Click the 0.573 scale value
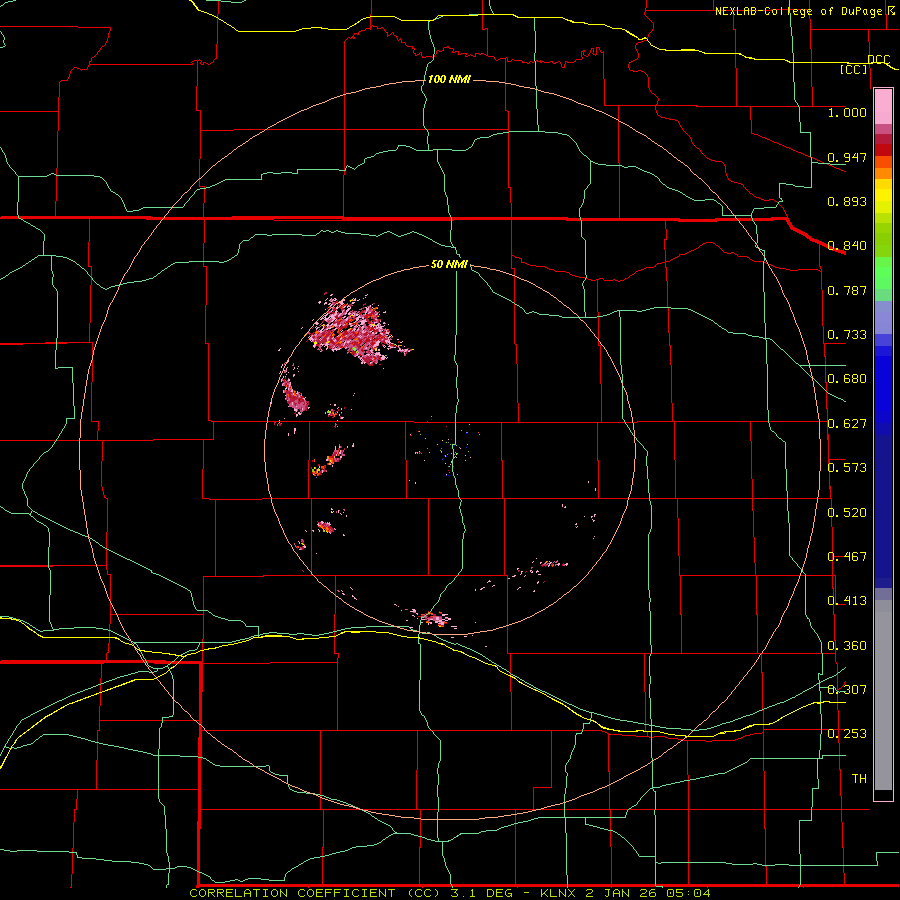The height and width of the screenshot is (900, 900). point(847,468)
